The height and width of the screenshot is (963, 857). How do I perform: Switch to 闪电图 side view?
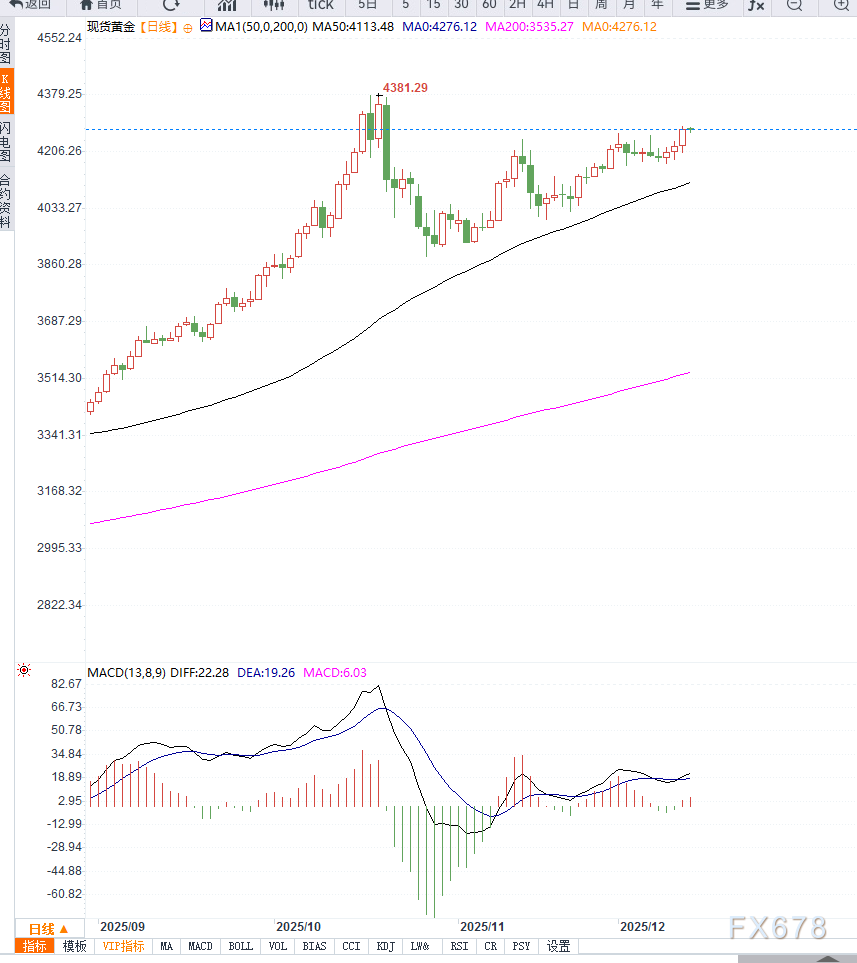6,142
